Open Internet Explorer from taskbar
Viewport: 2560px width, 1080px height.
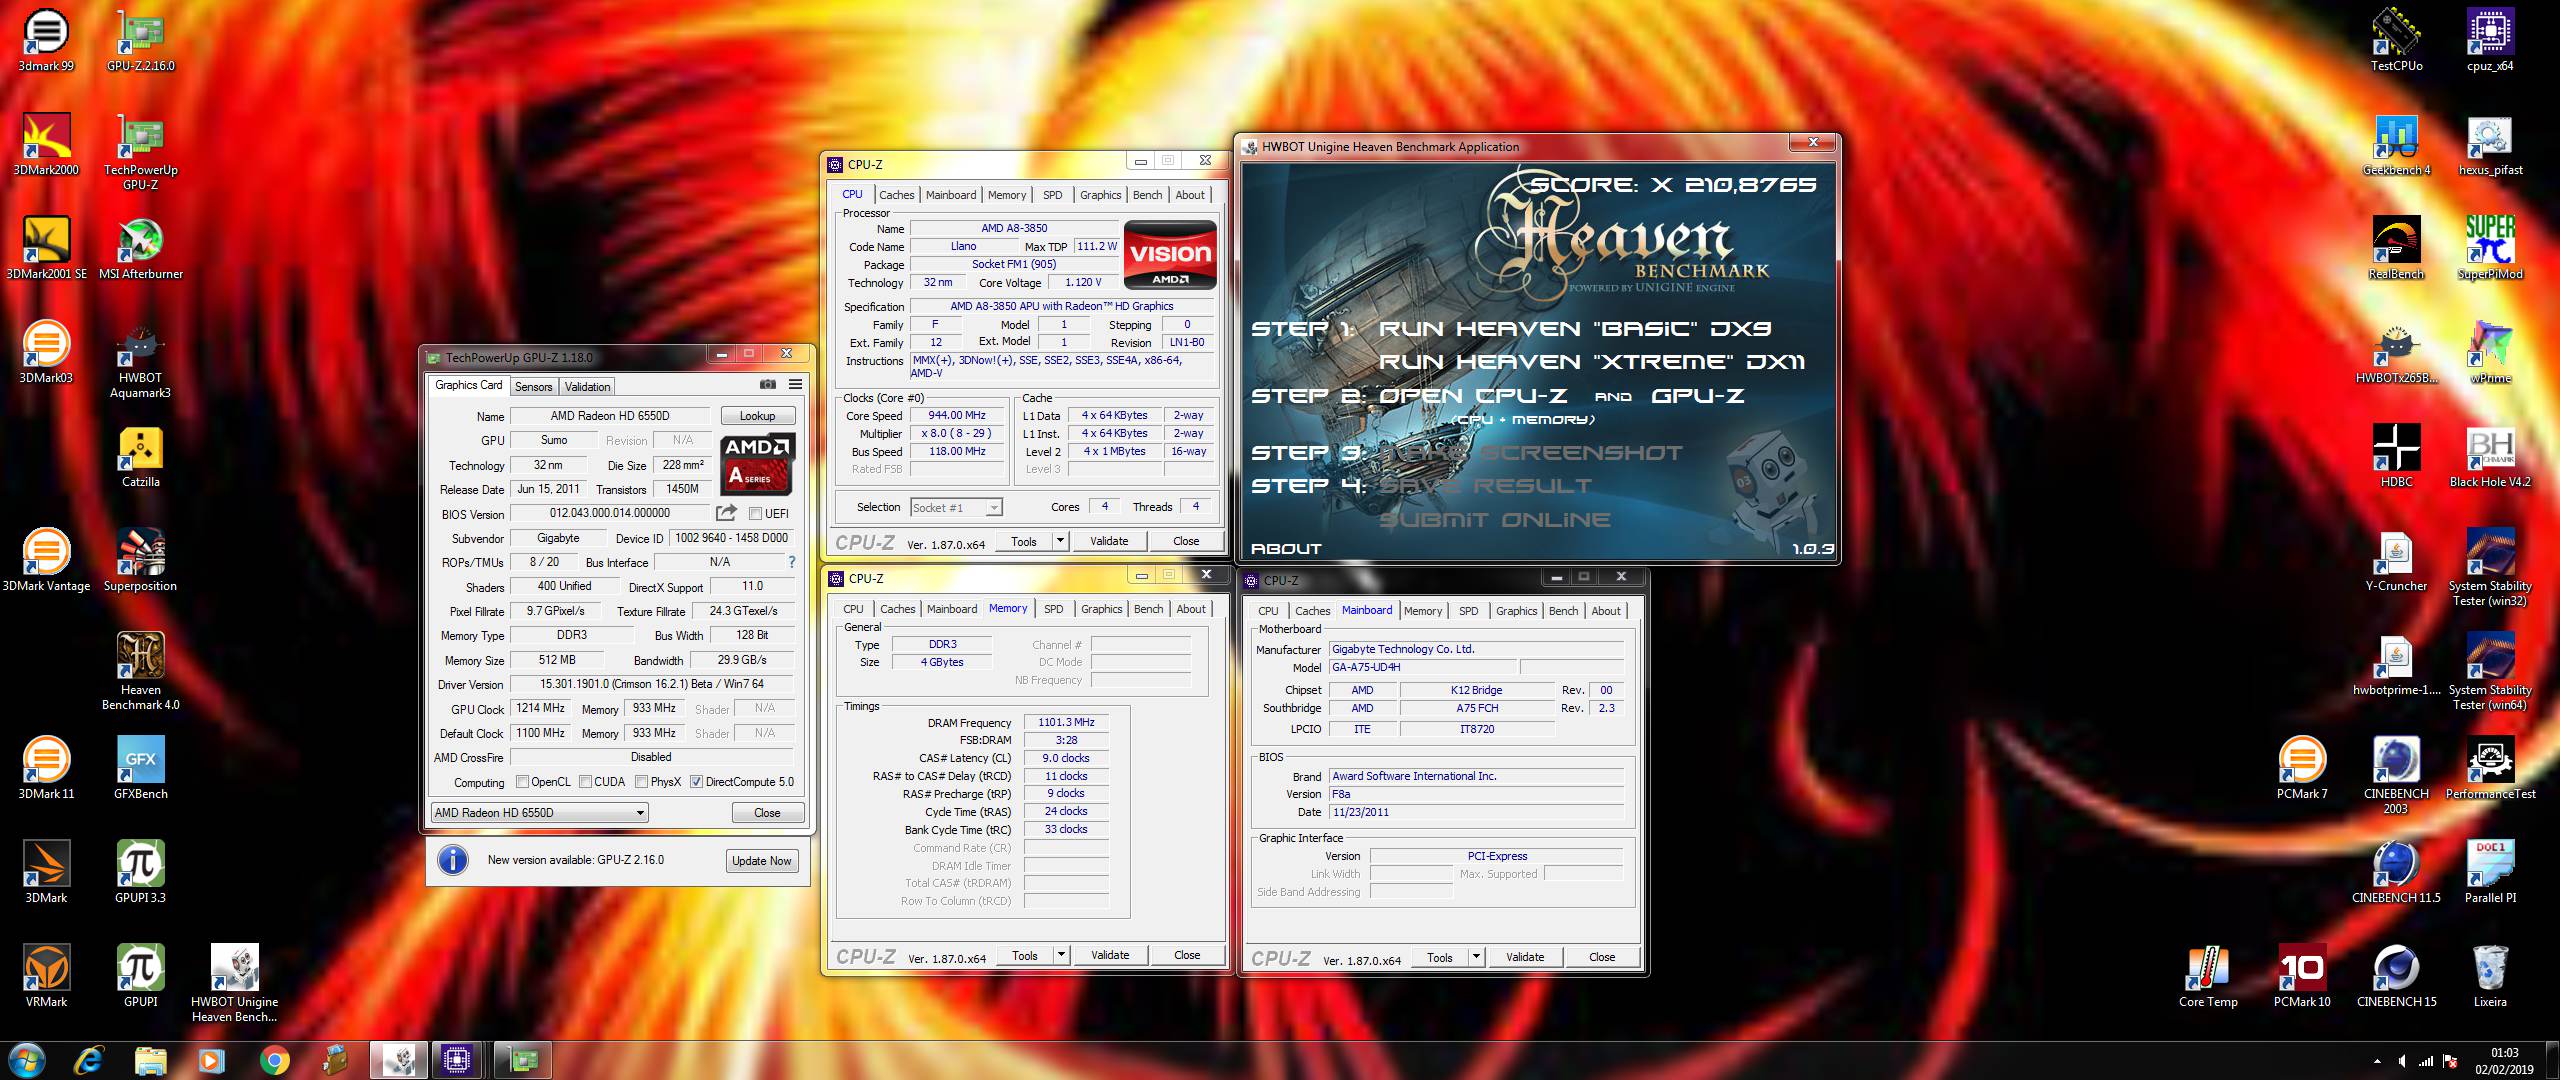pos(90,1060)
